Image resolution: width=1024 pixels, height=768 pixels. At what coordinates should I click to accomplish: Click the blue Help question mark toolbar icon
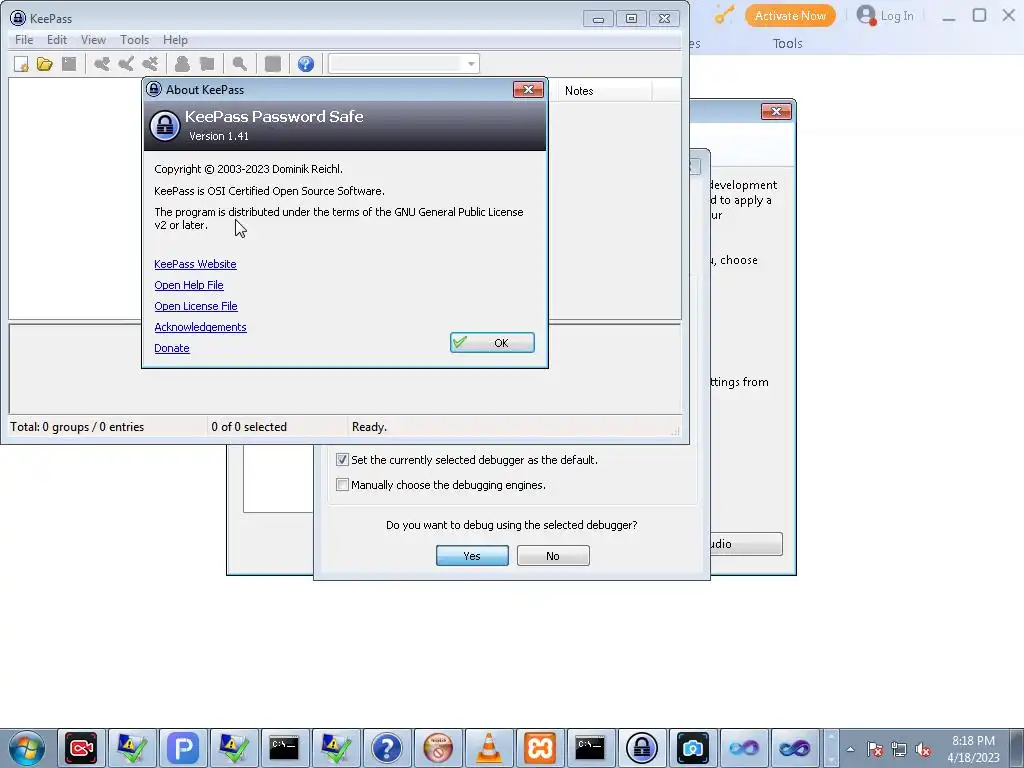pyautogui.click(x=306, y=64)
